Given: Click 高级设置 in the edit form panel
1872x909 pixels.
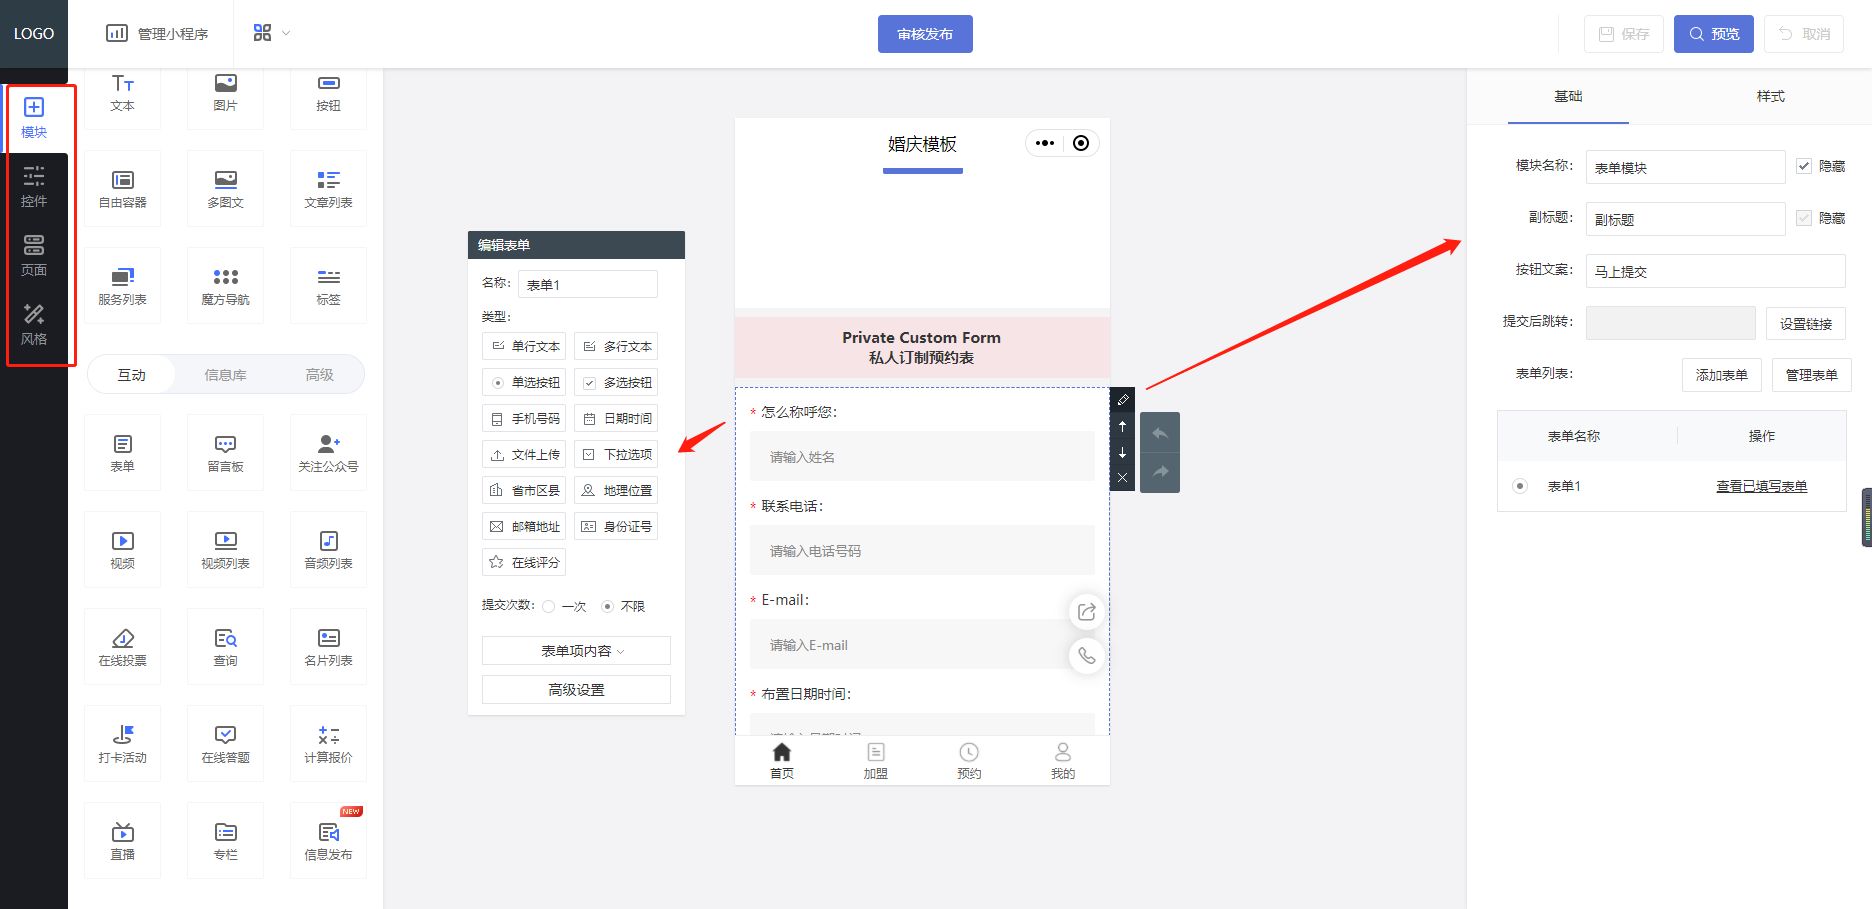Looking at the screenshot, I should (576, 690).
